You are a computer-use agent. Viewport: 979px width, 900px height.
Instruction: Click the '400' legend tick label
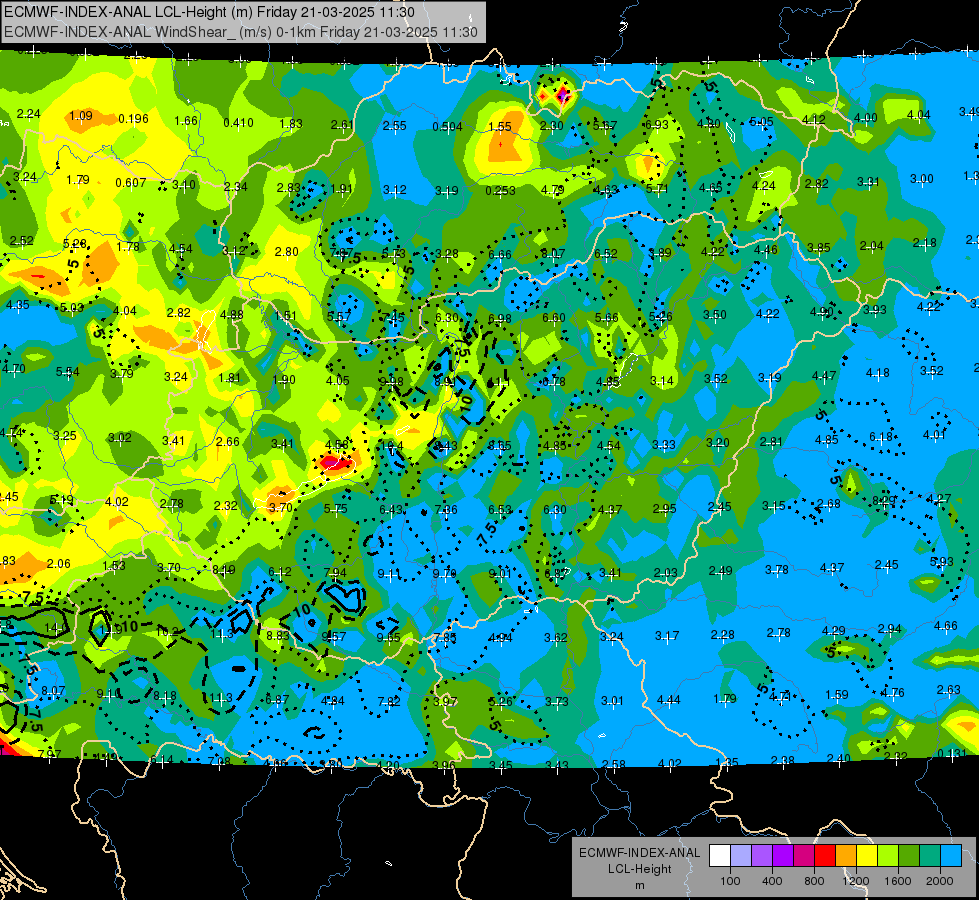[x=772, y=881]
